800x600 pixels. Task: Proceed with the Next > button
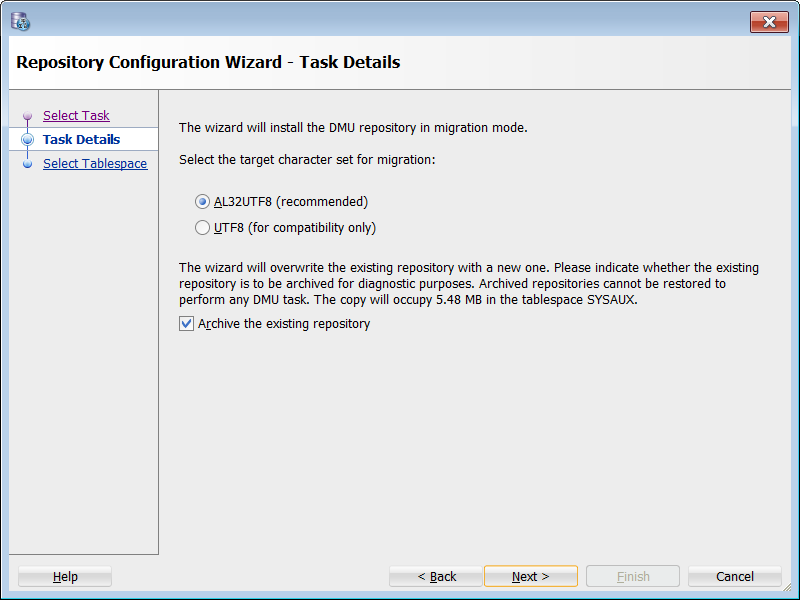pos(531,577)
